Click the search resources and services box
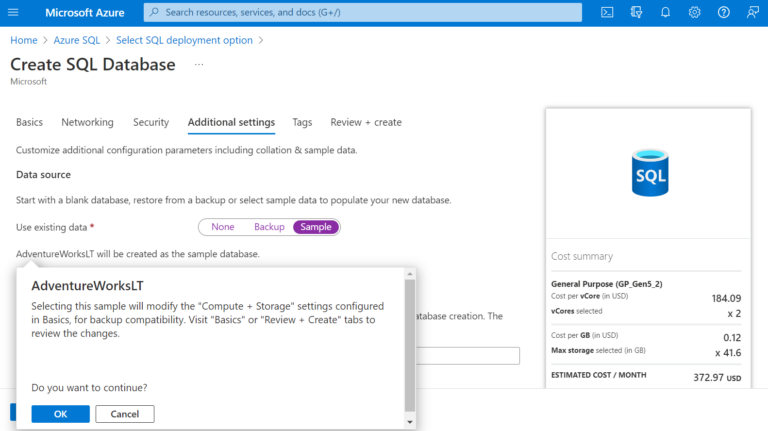This screenshot has width=768, height=431. coord(363,12)
